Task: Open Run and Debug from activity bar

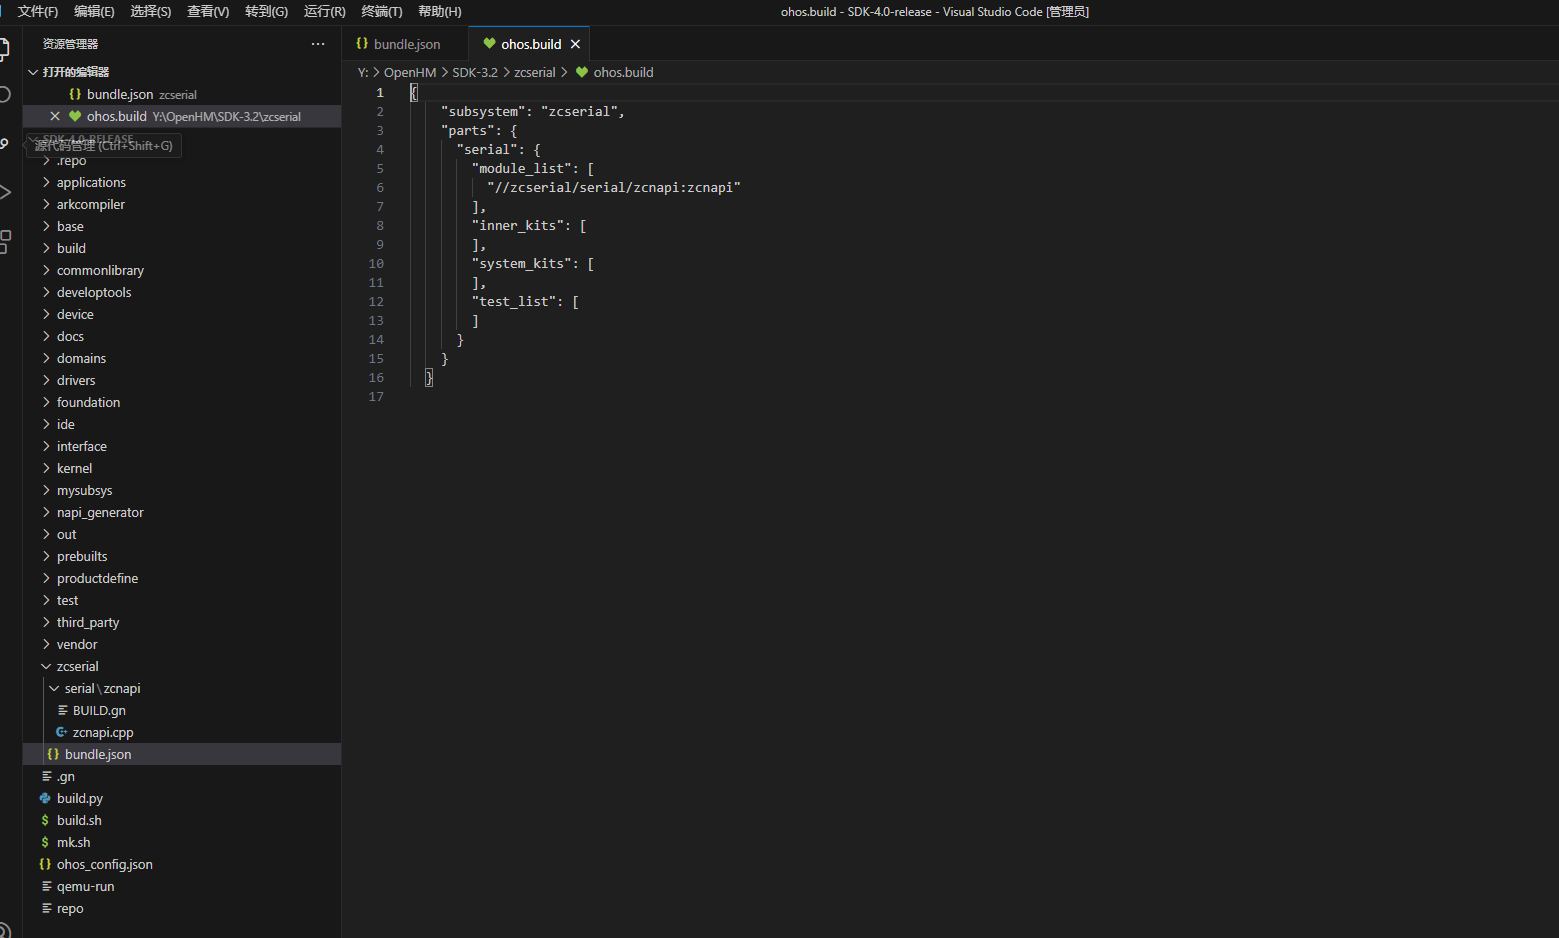Action: tap(5, 192)
